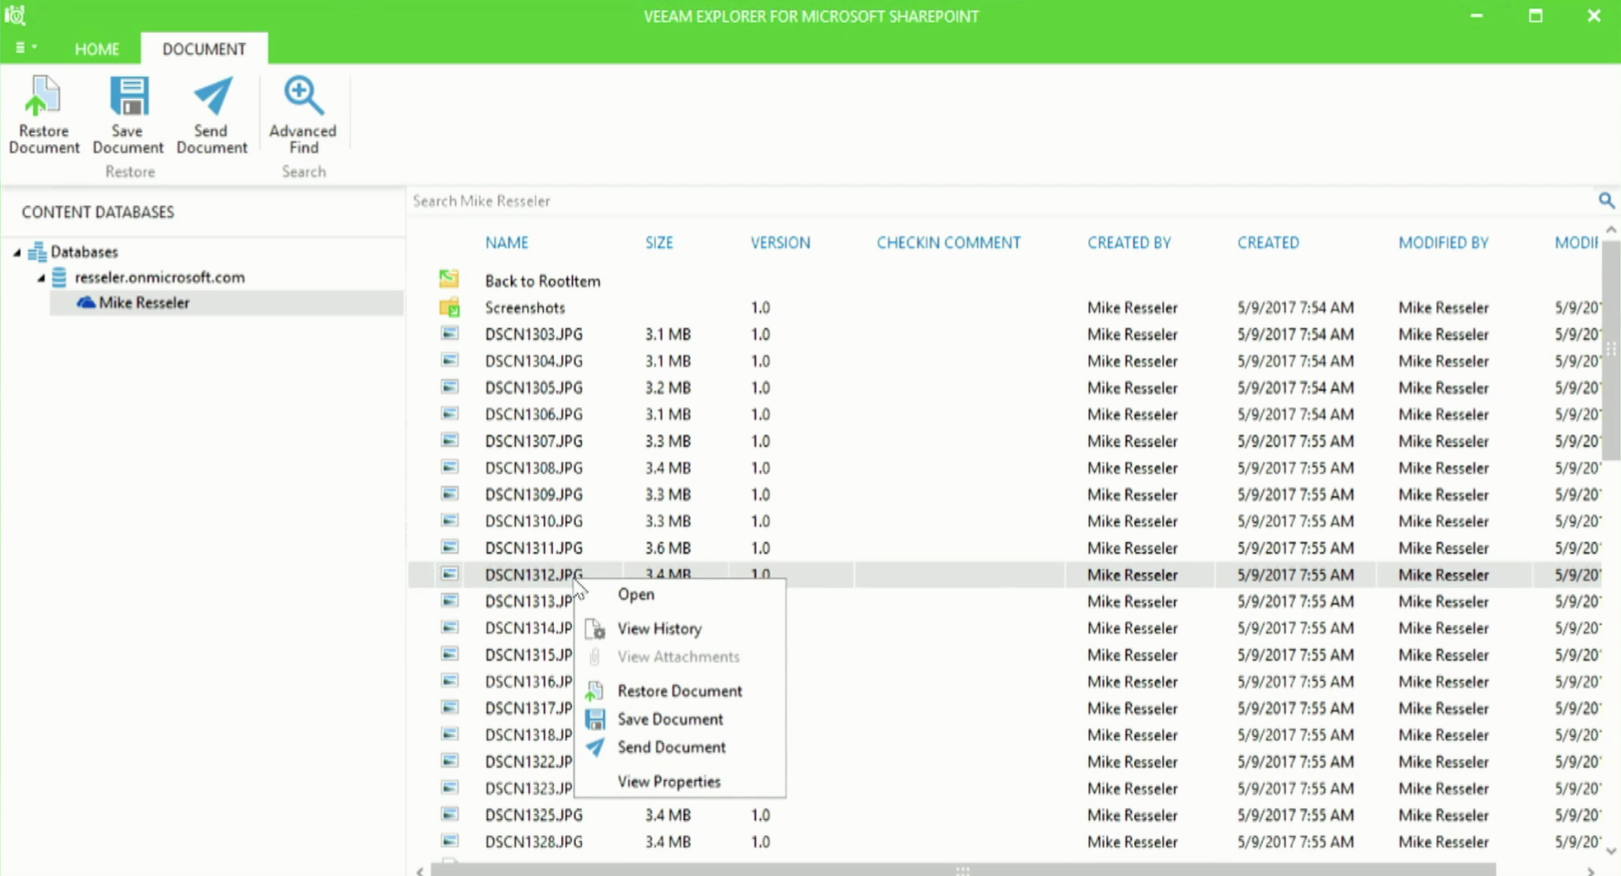Click the image icon for DSCN1308.JPG
The width and height of the screenshot is (1621, 876).
450,467
